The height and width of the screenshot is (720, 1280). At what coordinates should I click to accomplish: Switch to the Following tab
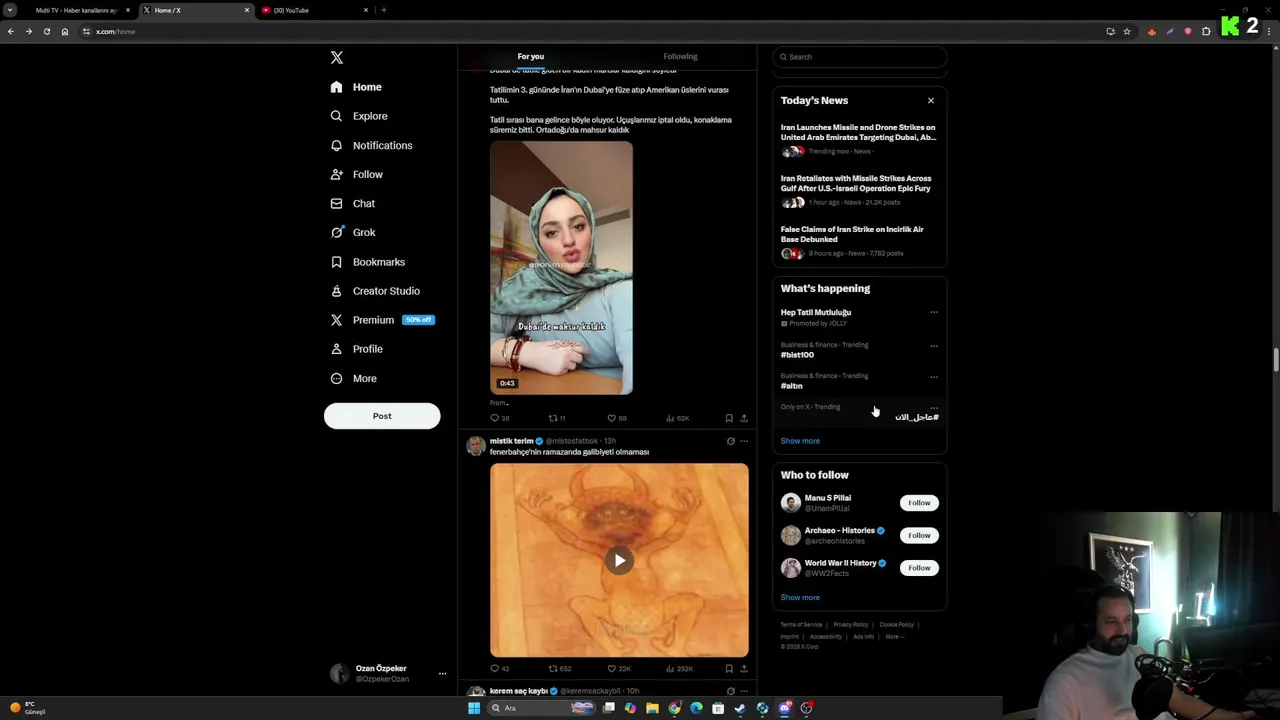680,57
